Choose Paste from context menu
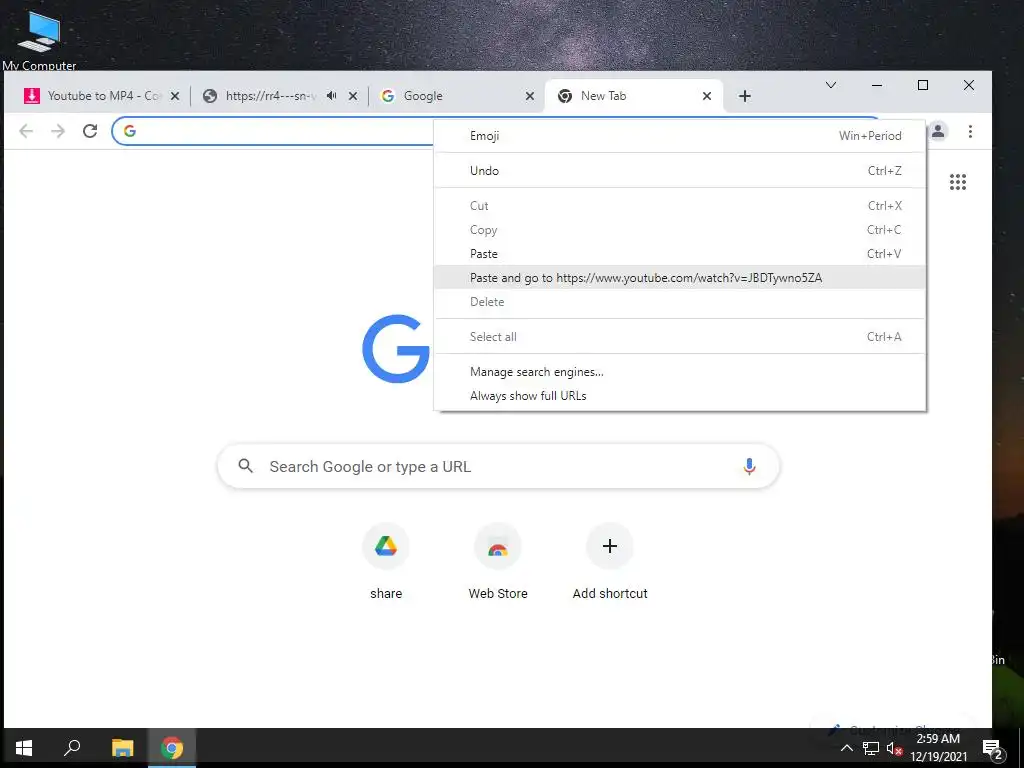The width and height of the screenshot is (1024, 768). 680,253
